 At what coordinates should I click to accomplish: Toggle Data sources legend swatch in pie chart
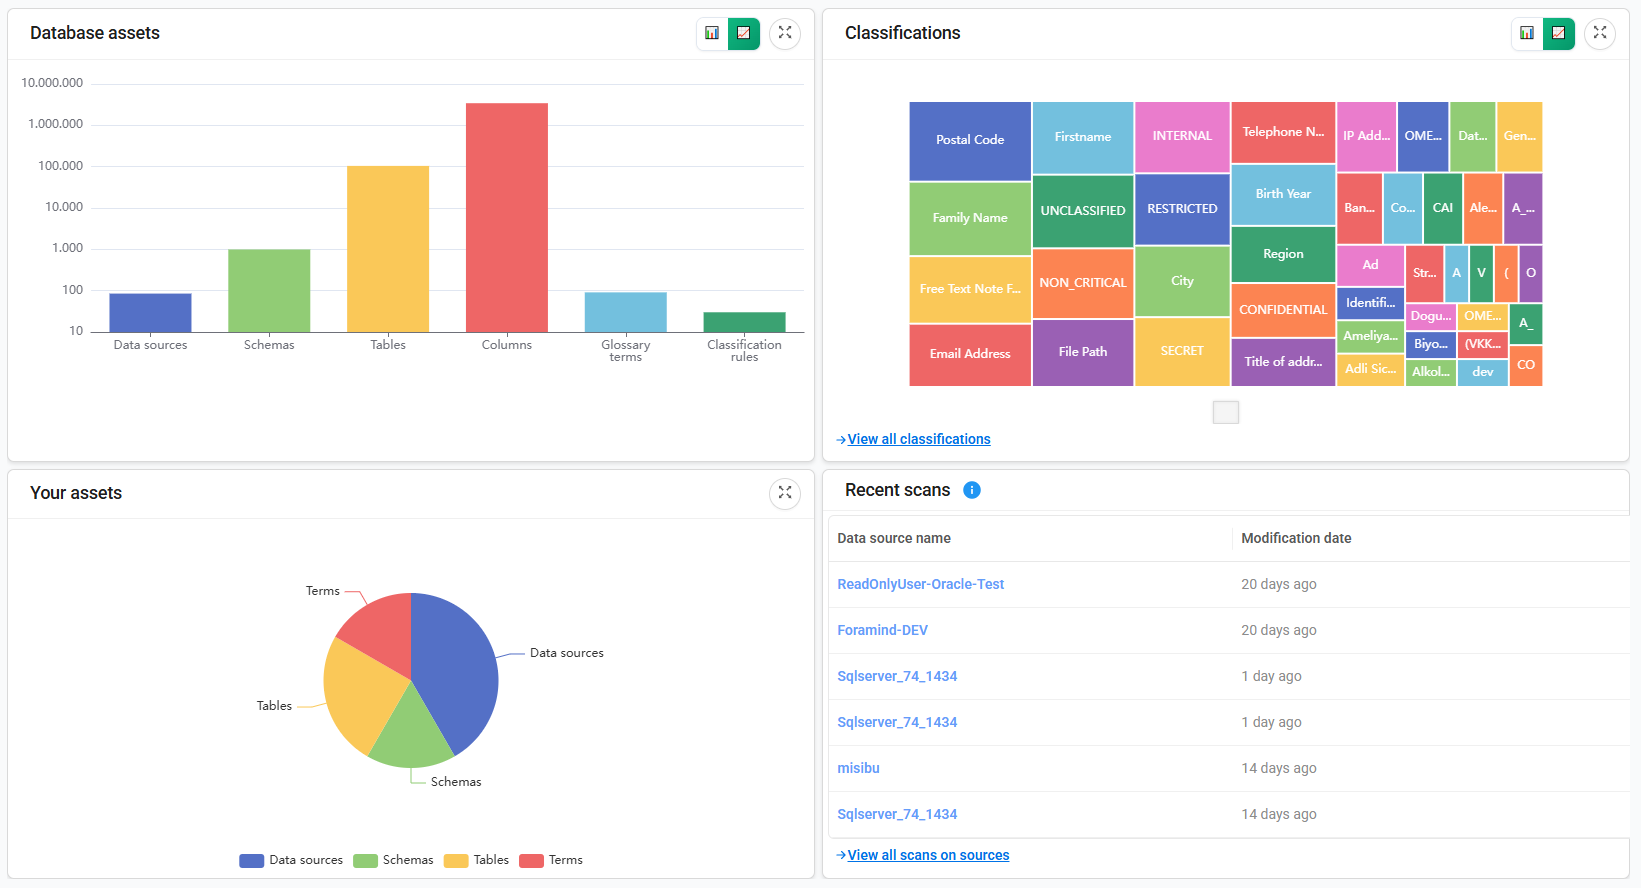coord(252,860)
